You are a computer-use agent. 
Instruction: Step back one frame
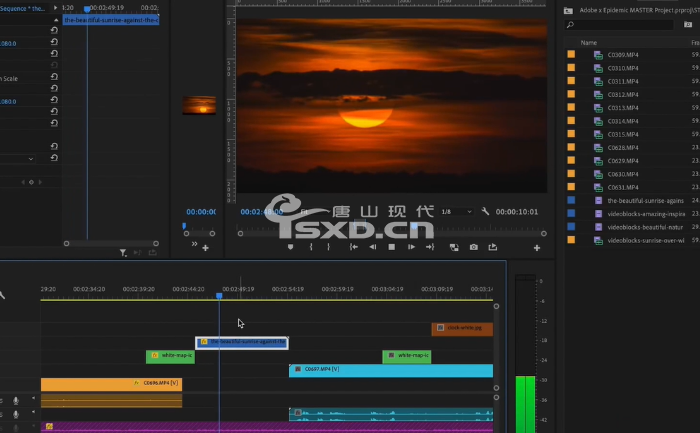(x=373, y=247)
